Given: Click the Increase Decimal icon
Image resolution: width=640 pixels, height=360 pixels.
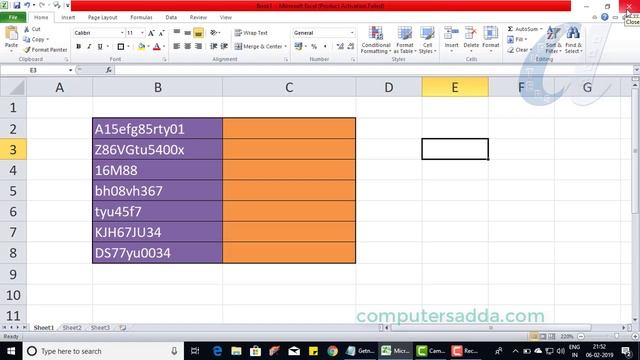Looking at the screenshot, I should (340, 47).
